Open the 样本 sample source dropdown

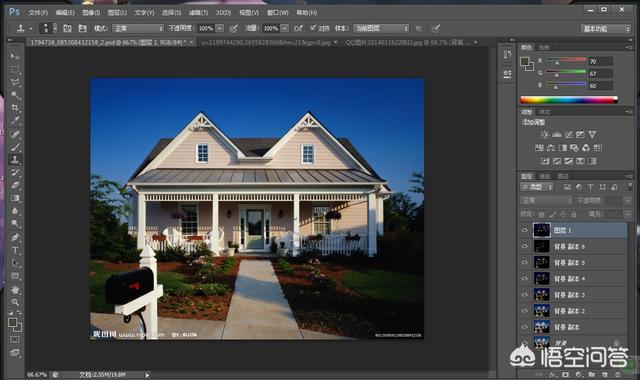click(381, 28)
